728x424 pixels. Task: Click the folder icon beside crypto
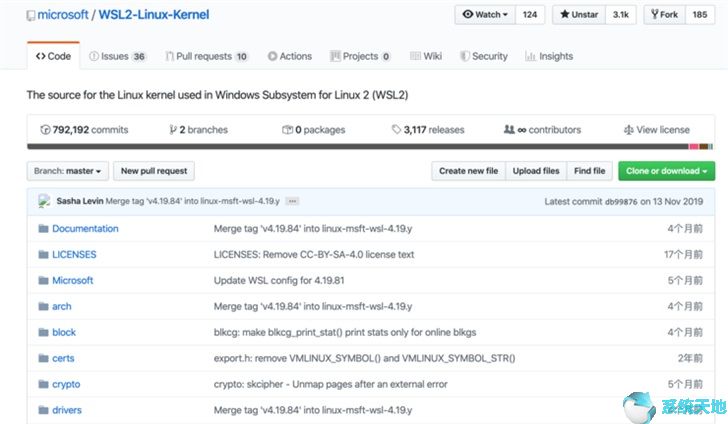44,385
